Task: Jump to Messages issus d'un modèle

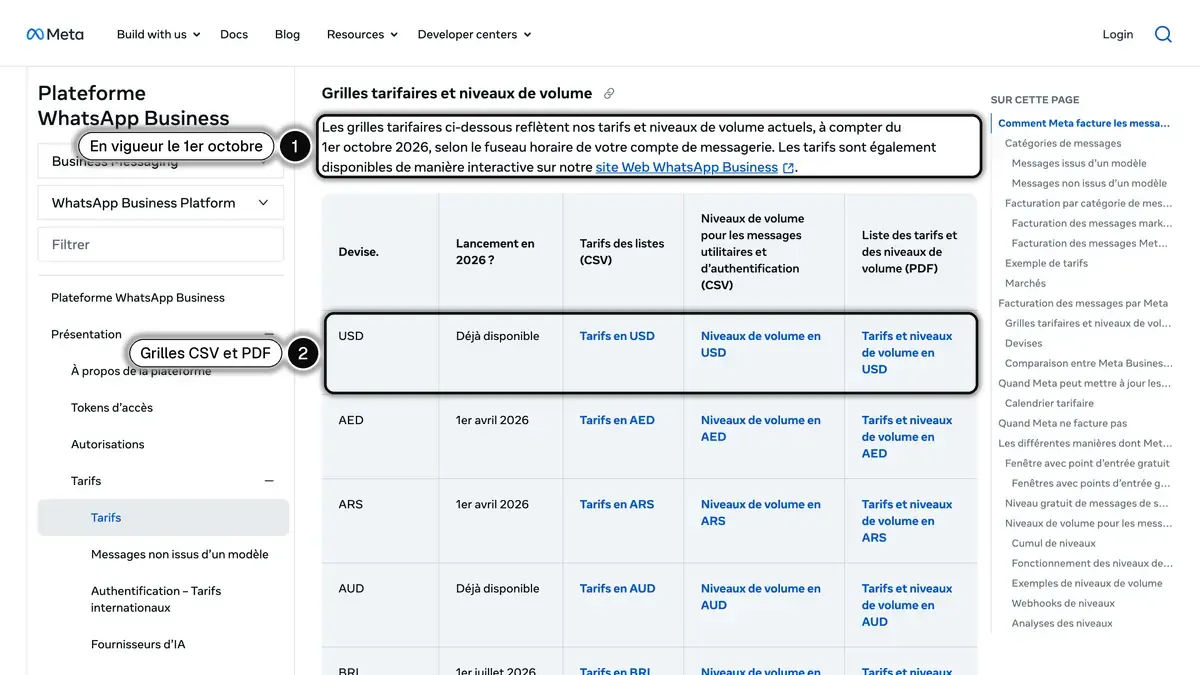Action: [1079, 163]
